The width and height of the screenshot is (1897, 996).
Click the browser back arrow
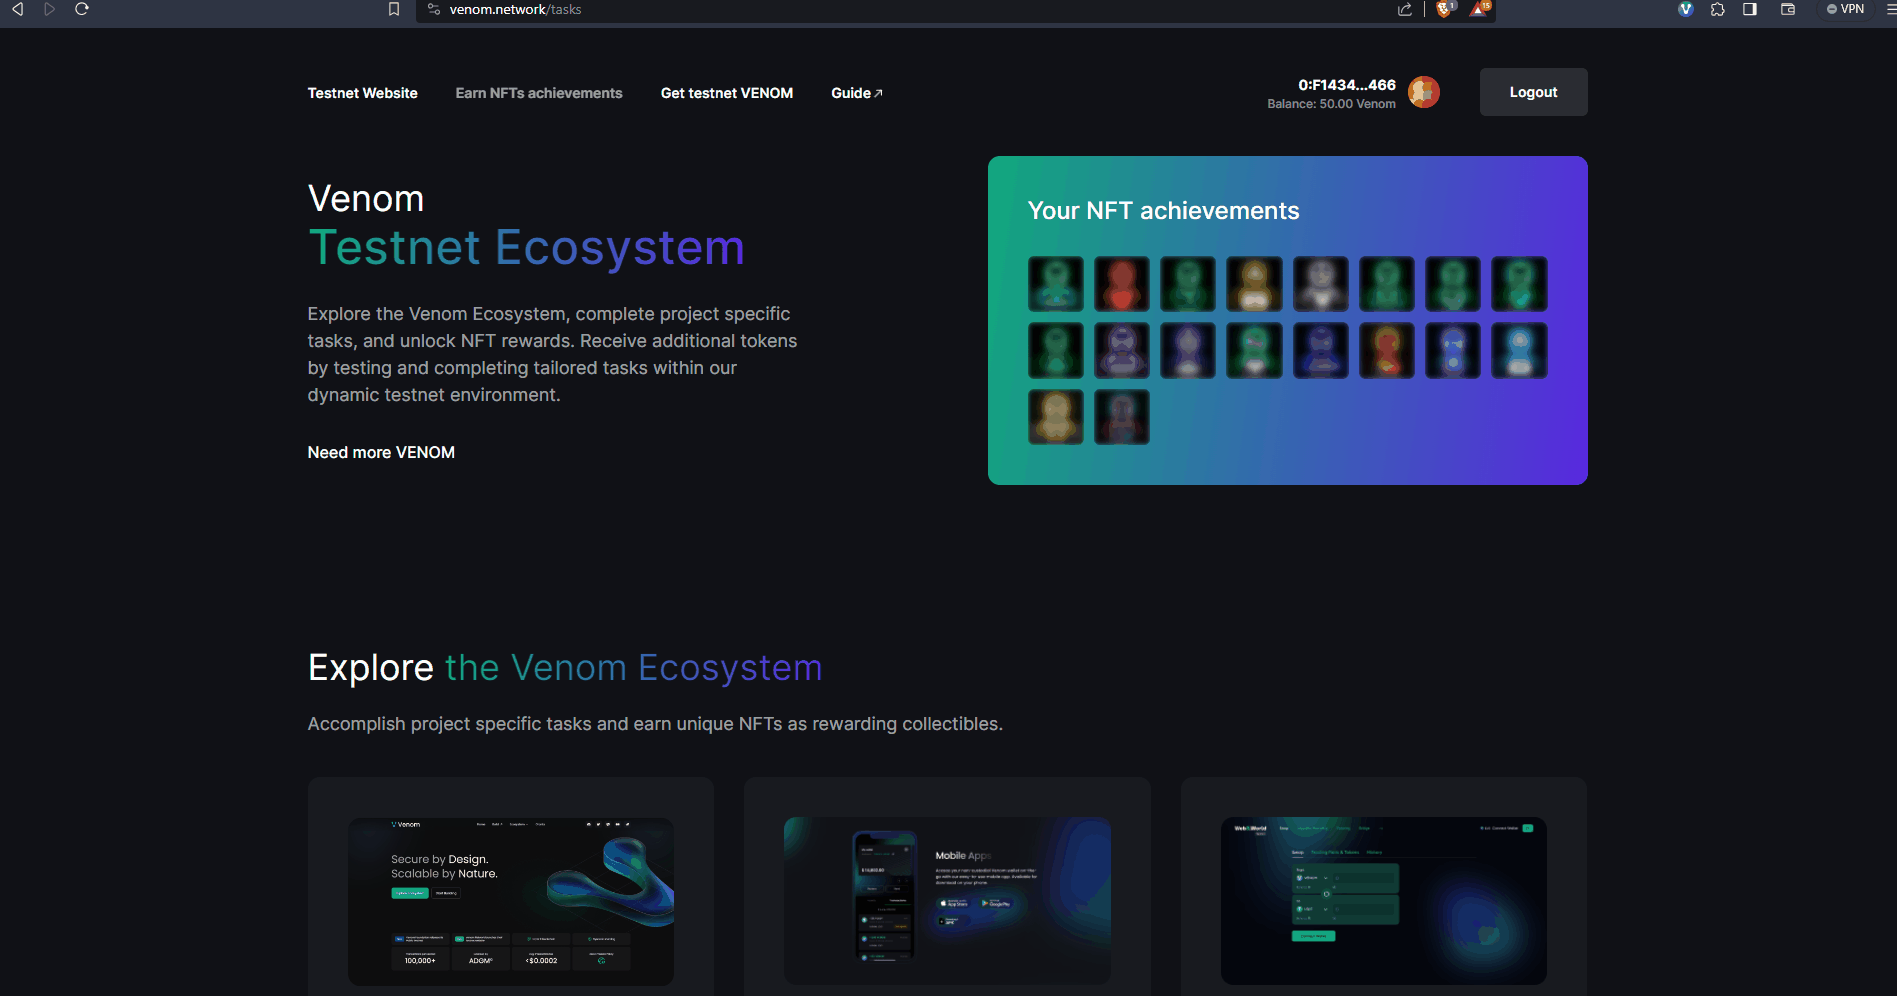tap(17, 9)
